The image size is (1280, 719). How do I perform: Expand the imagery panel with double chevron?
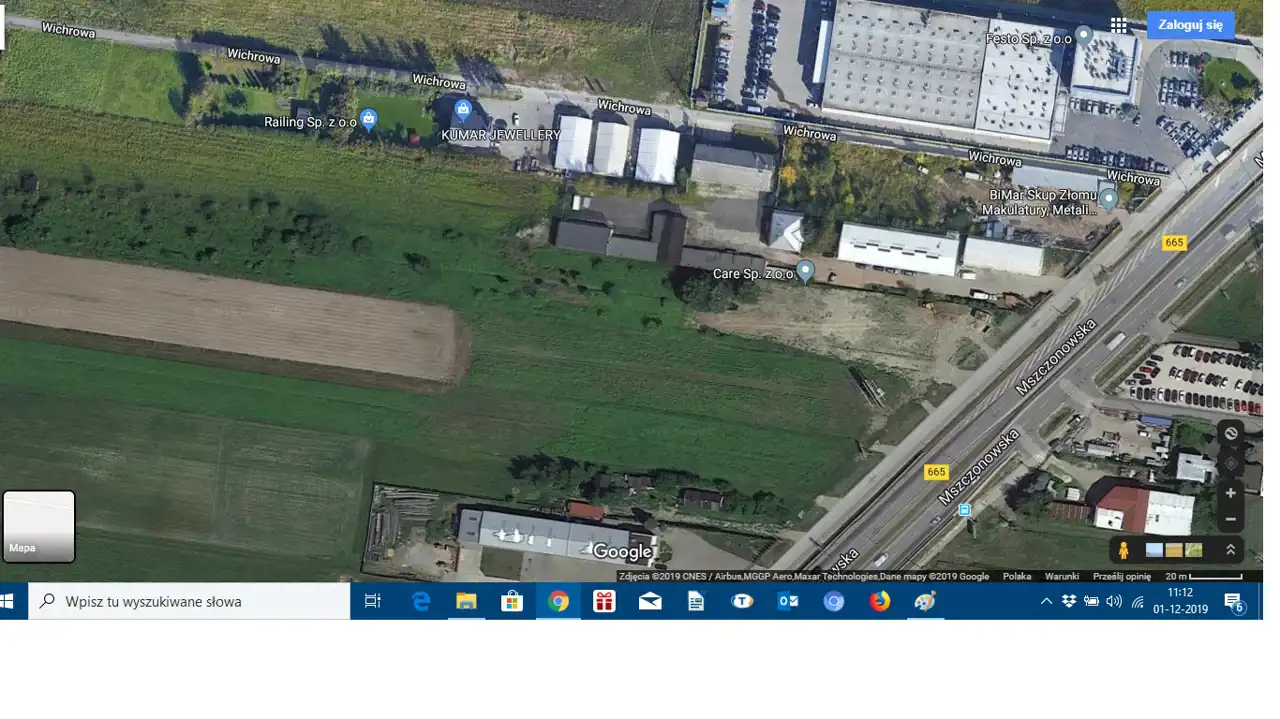(1230, 550)
